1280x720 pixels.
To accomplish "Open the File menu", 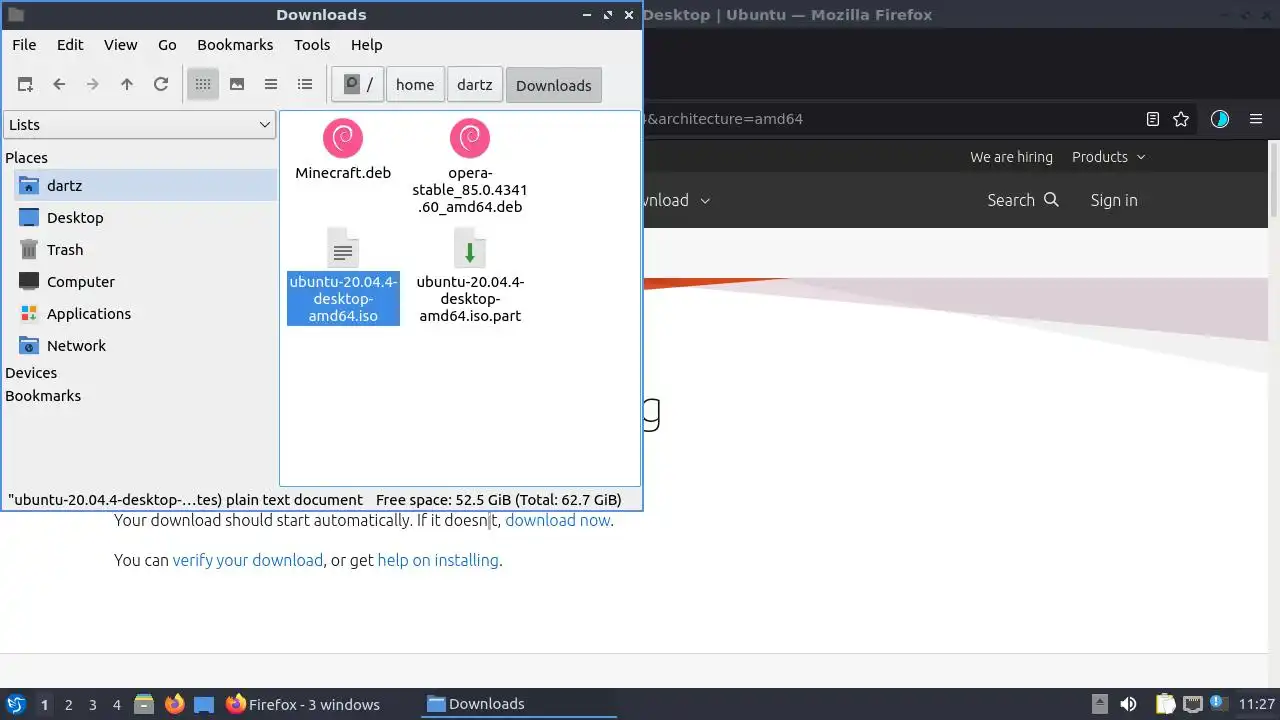I will coord(24,45).
